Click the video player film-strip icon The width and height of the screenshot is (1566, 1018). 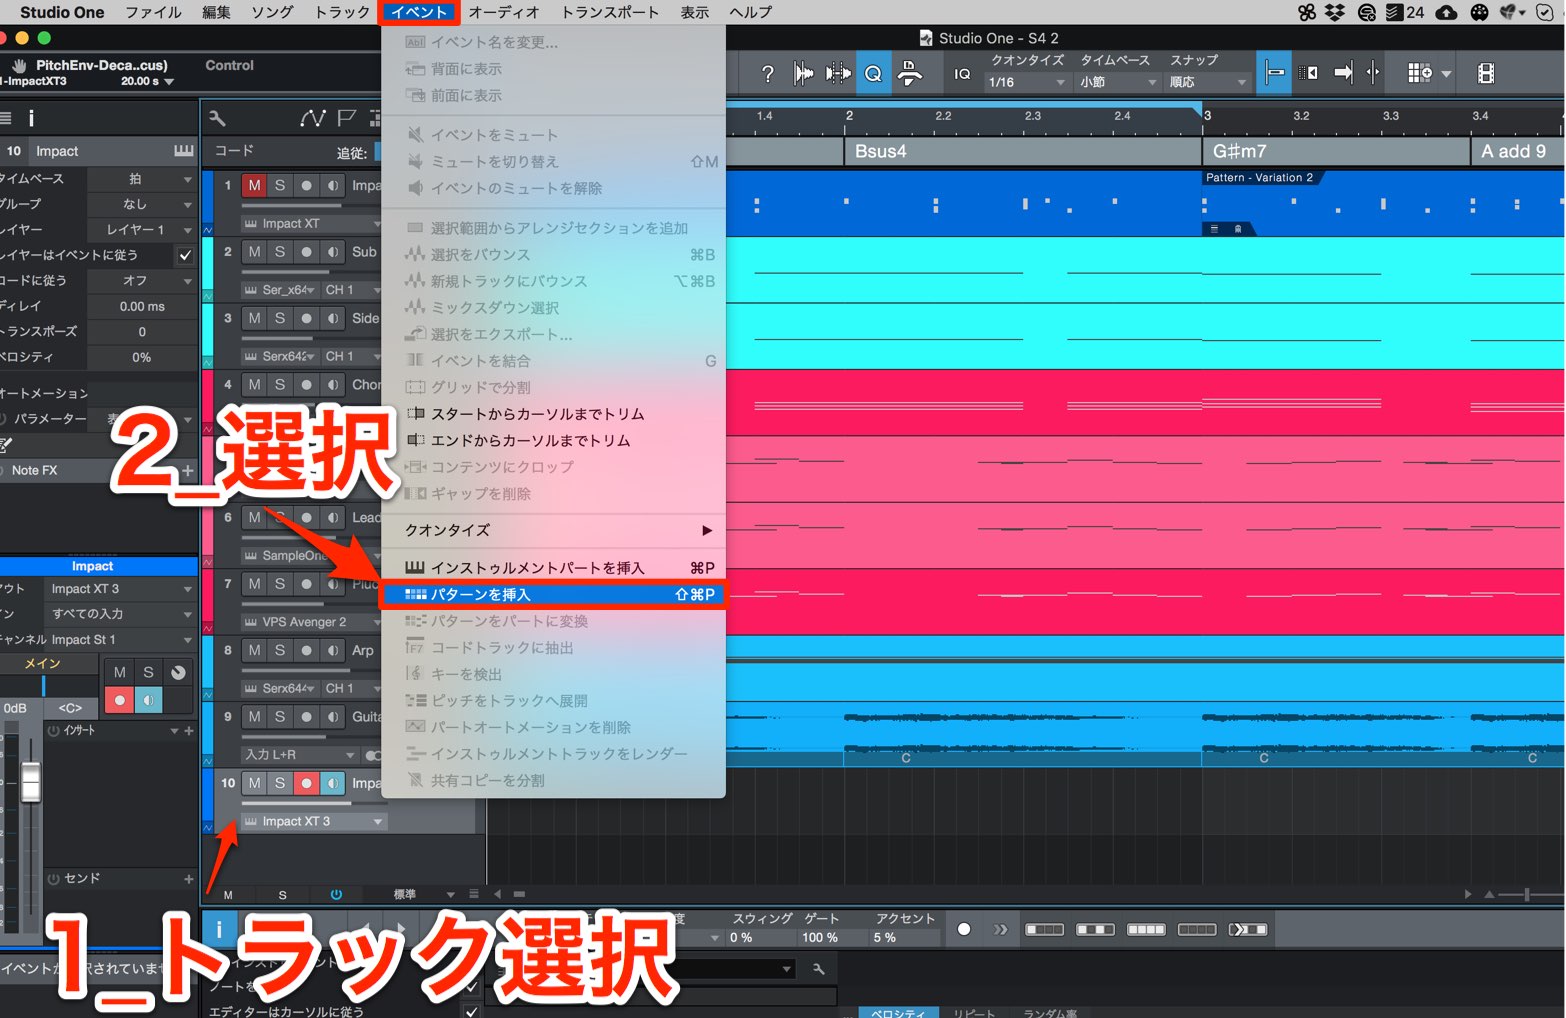[x=1486, y=73]
